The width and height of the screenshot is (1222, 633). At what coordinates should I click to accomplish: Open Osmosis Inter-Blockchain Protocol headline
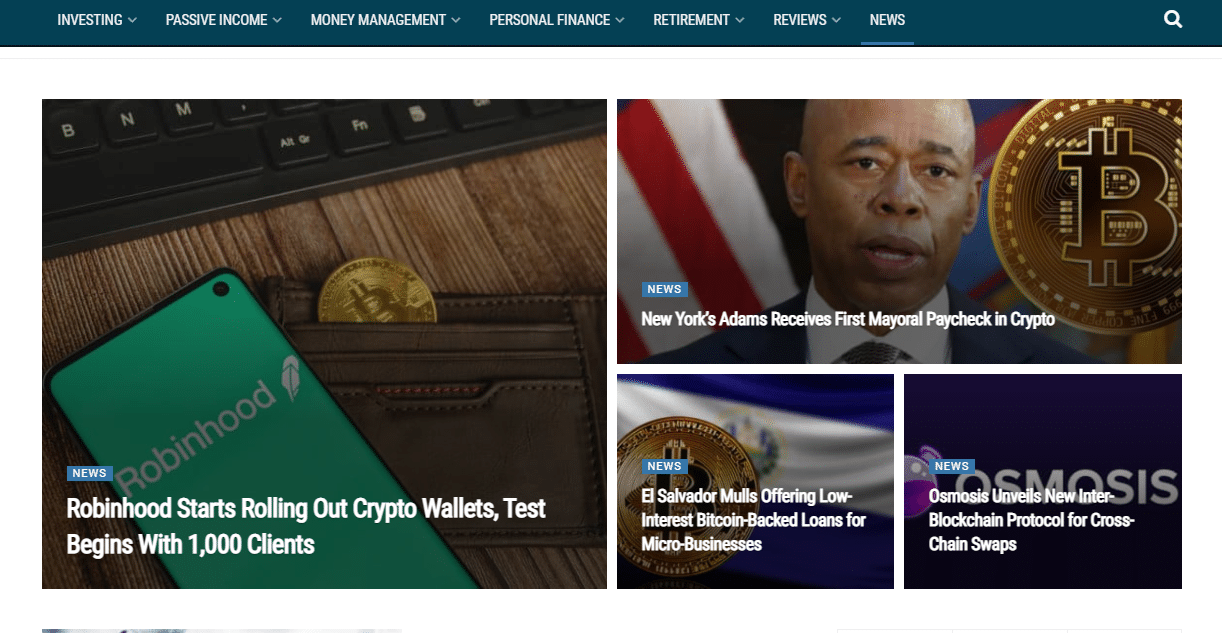point(1031,520)
